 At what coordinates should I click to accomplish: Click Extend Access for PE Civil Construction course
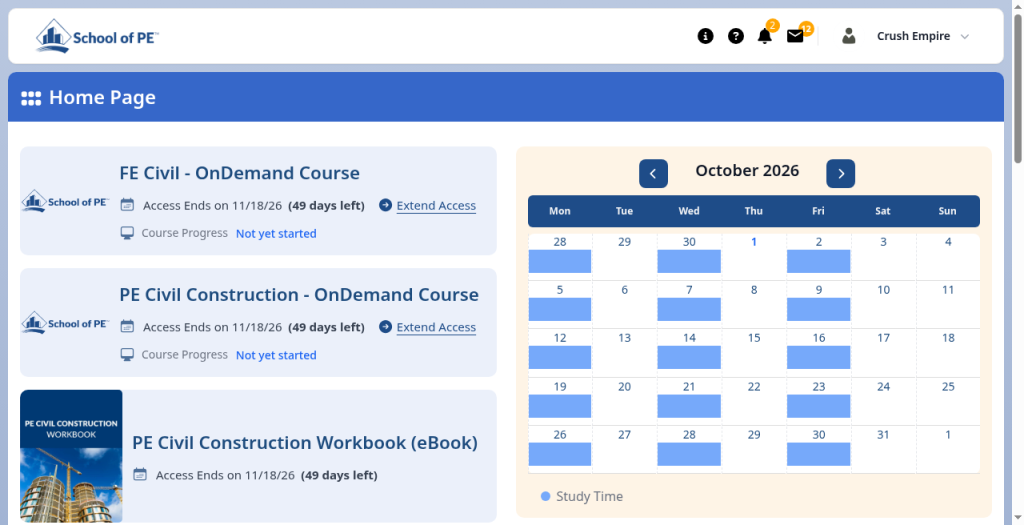click(x=436, y=327)
